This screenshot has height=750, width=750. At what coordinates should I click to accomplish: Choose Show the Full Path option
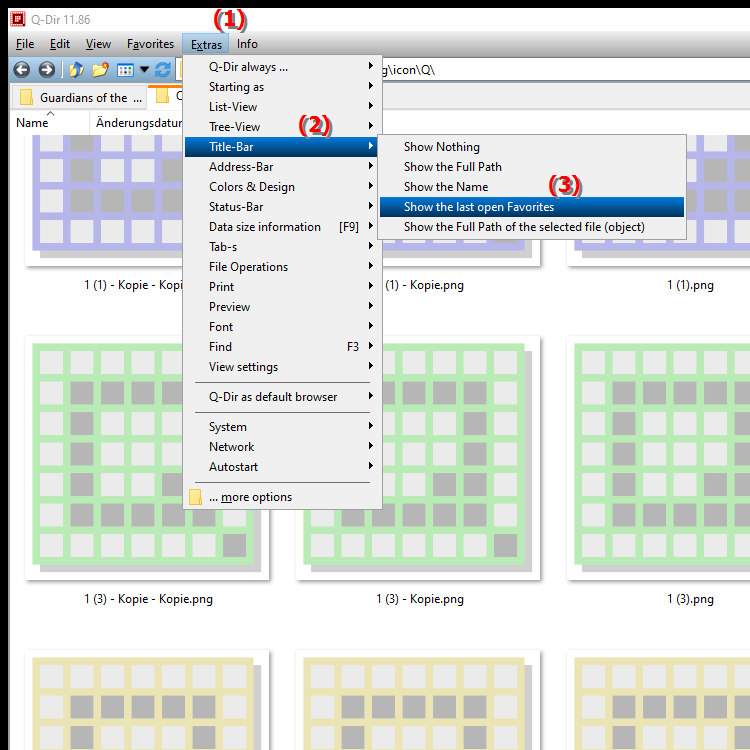click(532, 167)
